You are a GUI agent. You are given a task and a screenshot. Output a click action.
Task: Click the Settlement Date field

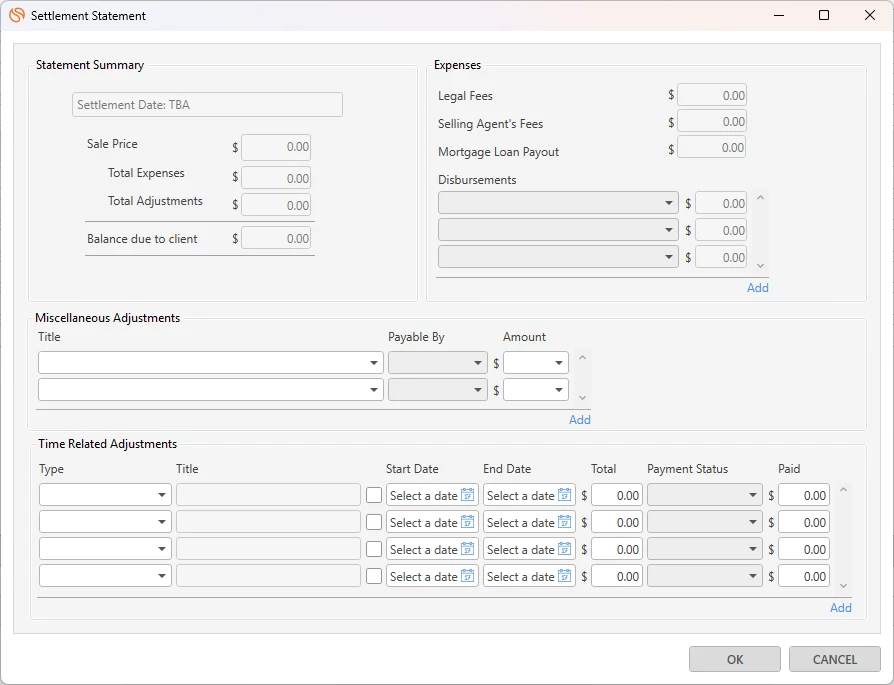pyautogui.click(x=208, y=105)
